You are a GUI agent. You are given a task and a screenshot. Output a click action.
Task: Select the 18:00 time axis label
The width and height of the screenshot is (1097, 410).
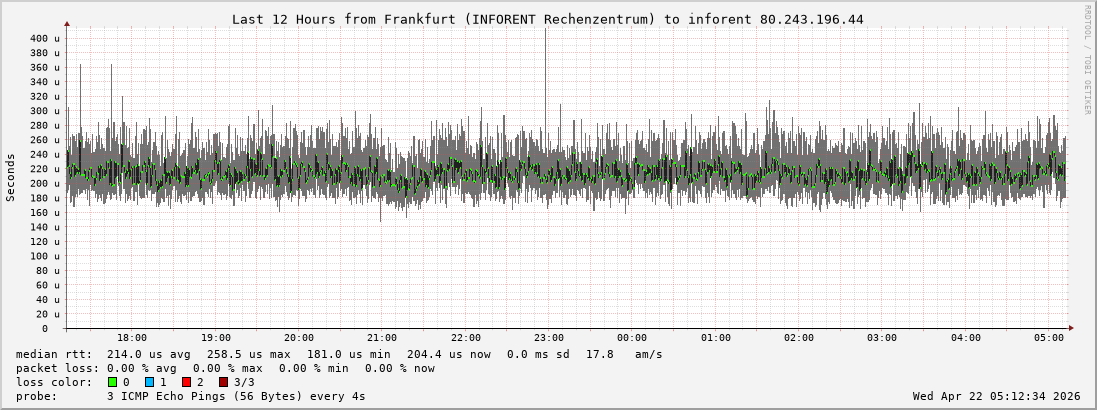132,338
